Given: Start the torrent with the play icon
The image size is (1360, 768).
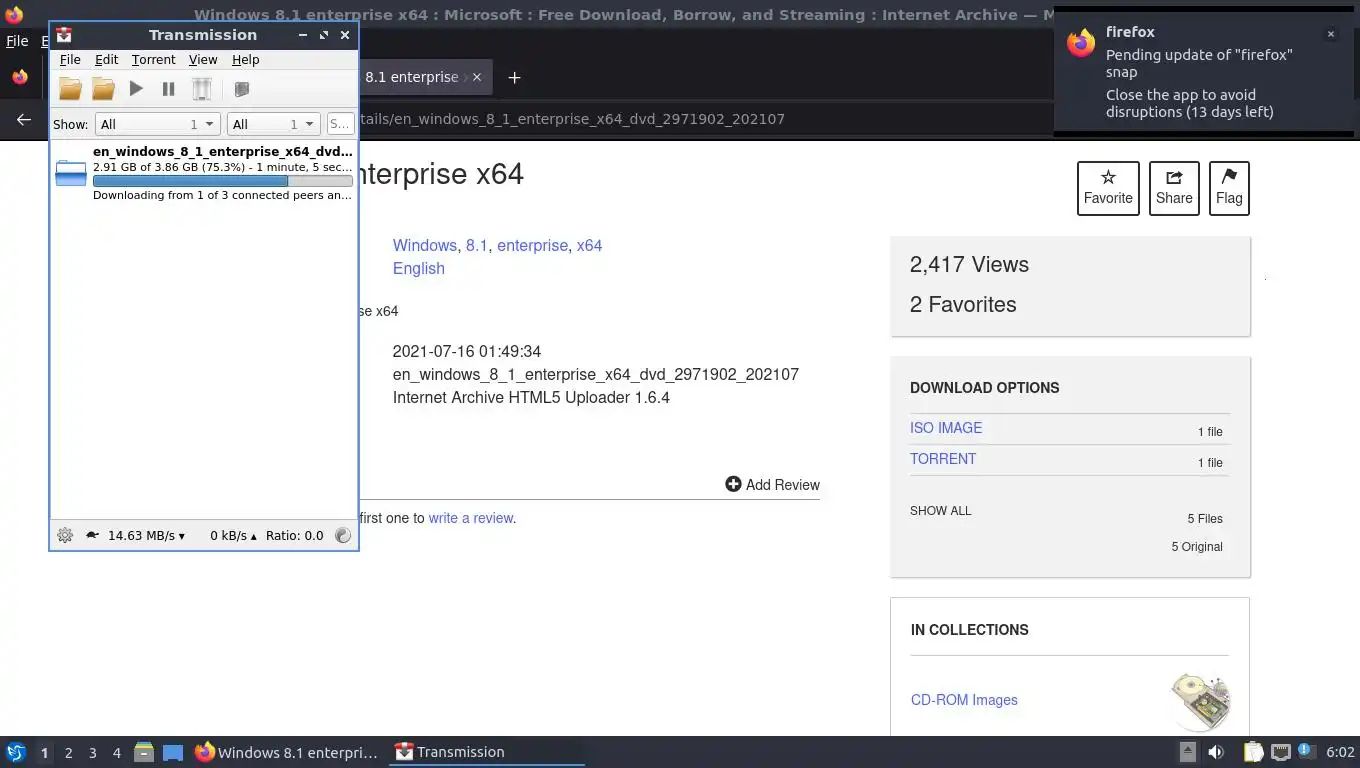Looking at the screenshot, I should (x=136, y=89).
